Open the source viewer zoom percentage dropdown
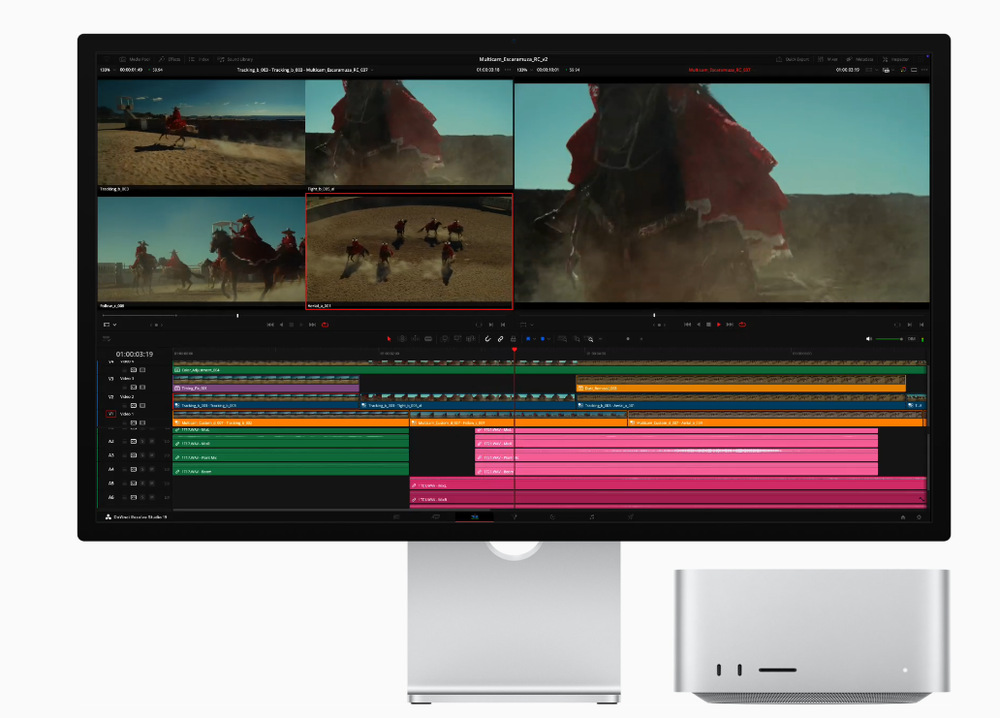Screen dimensions: 1000x718 tap(106, 70)
